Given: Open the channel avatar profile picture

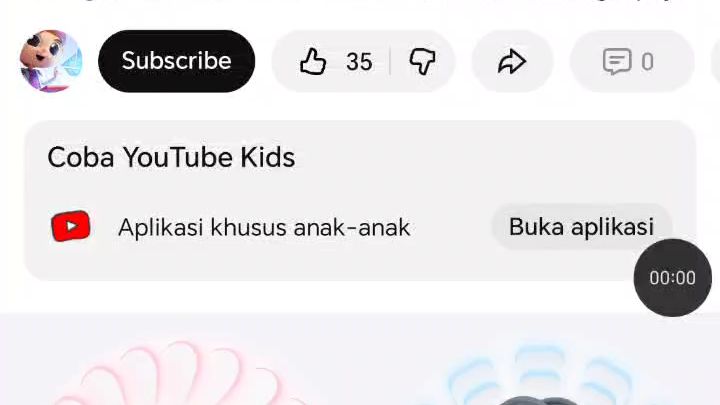Looking at the screenshot, I should point(51,61).
